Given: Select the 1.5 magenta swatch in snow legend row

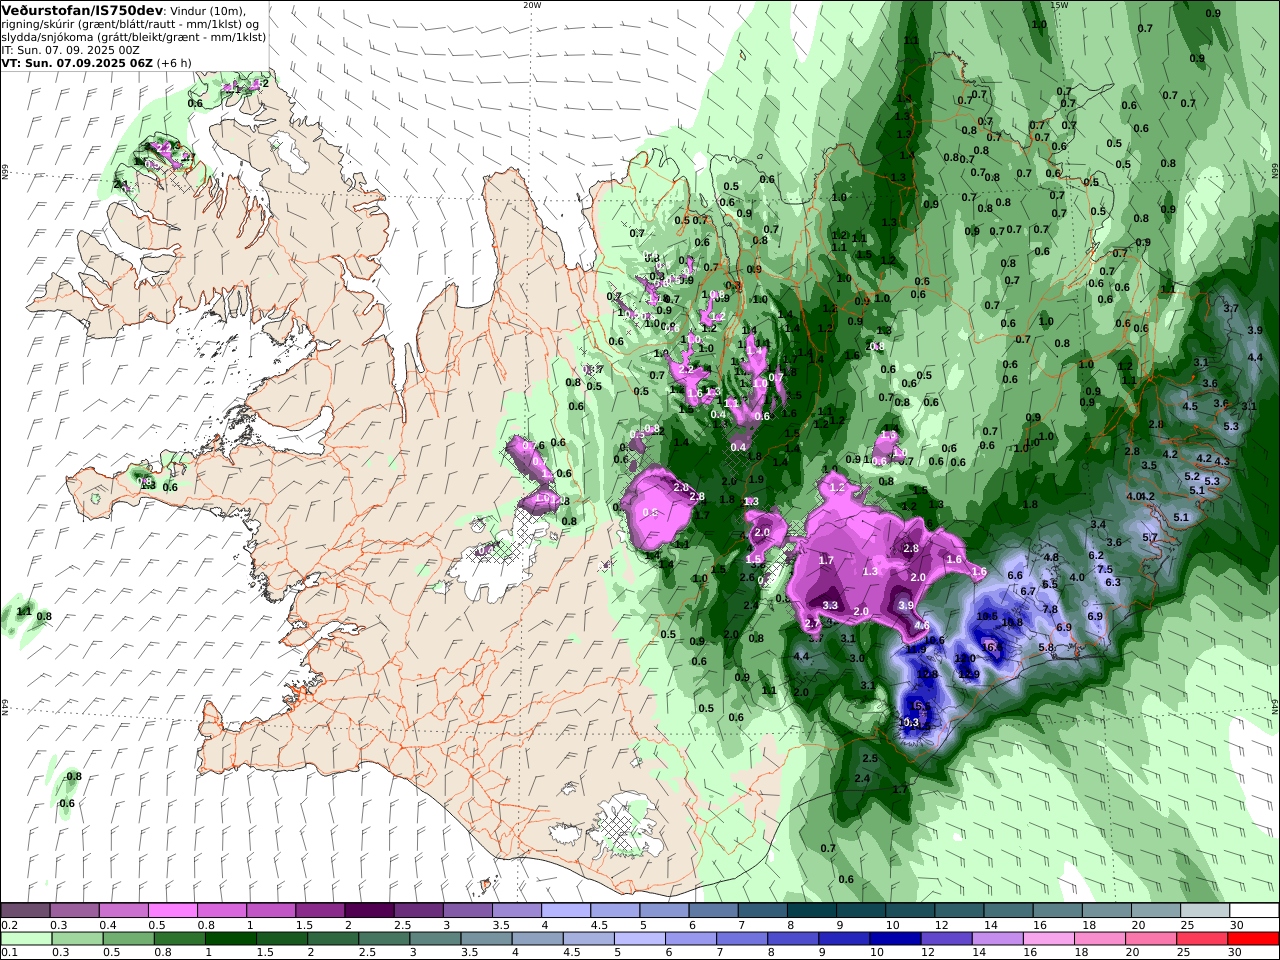Looking at the screenshot, I should 320,910.
